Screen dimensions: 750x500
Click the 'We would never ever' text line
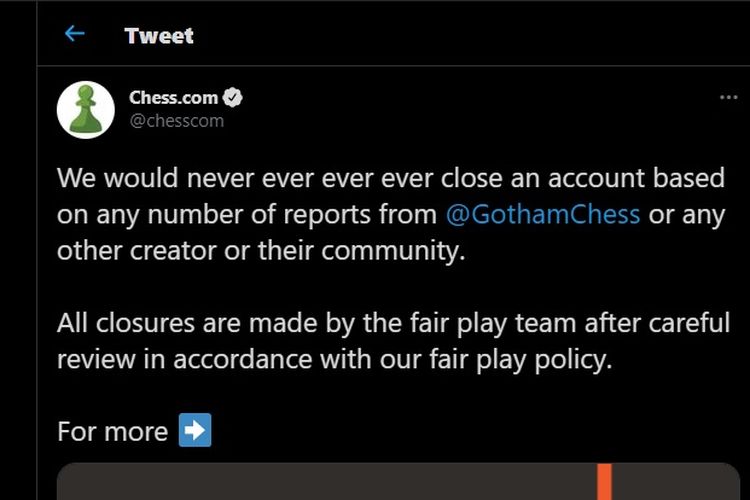[390, 178]
